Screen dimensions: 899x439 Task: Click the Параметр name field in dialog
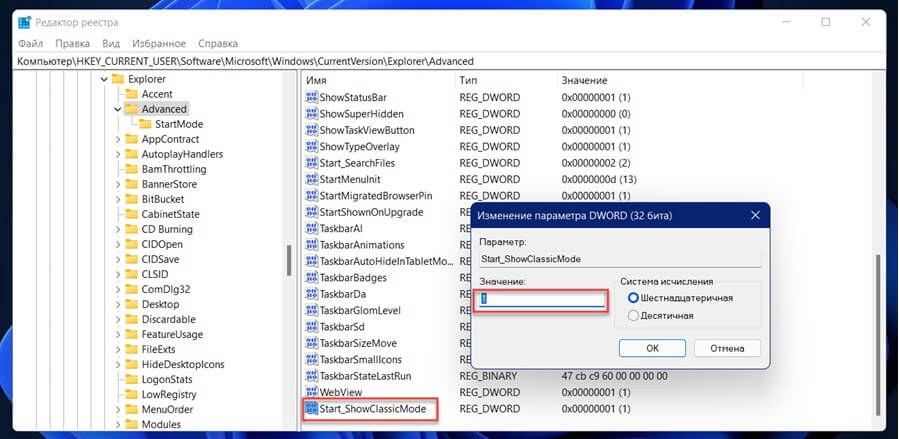(620, 259)
